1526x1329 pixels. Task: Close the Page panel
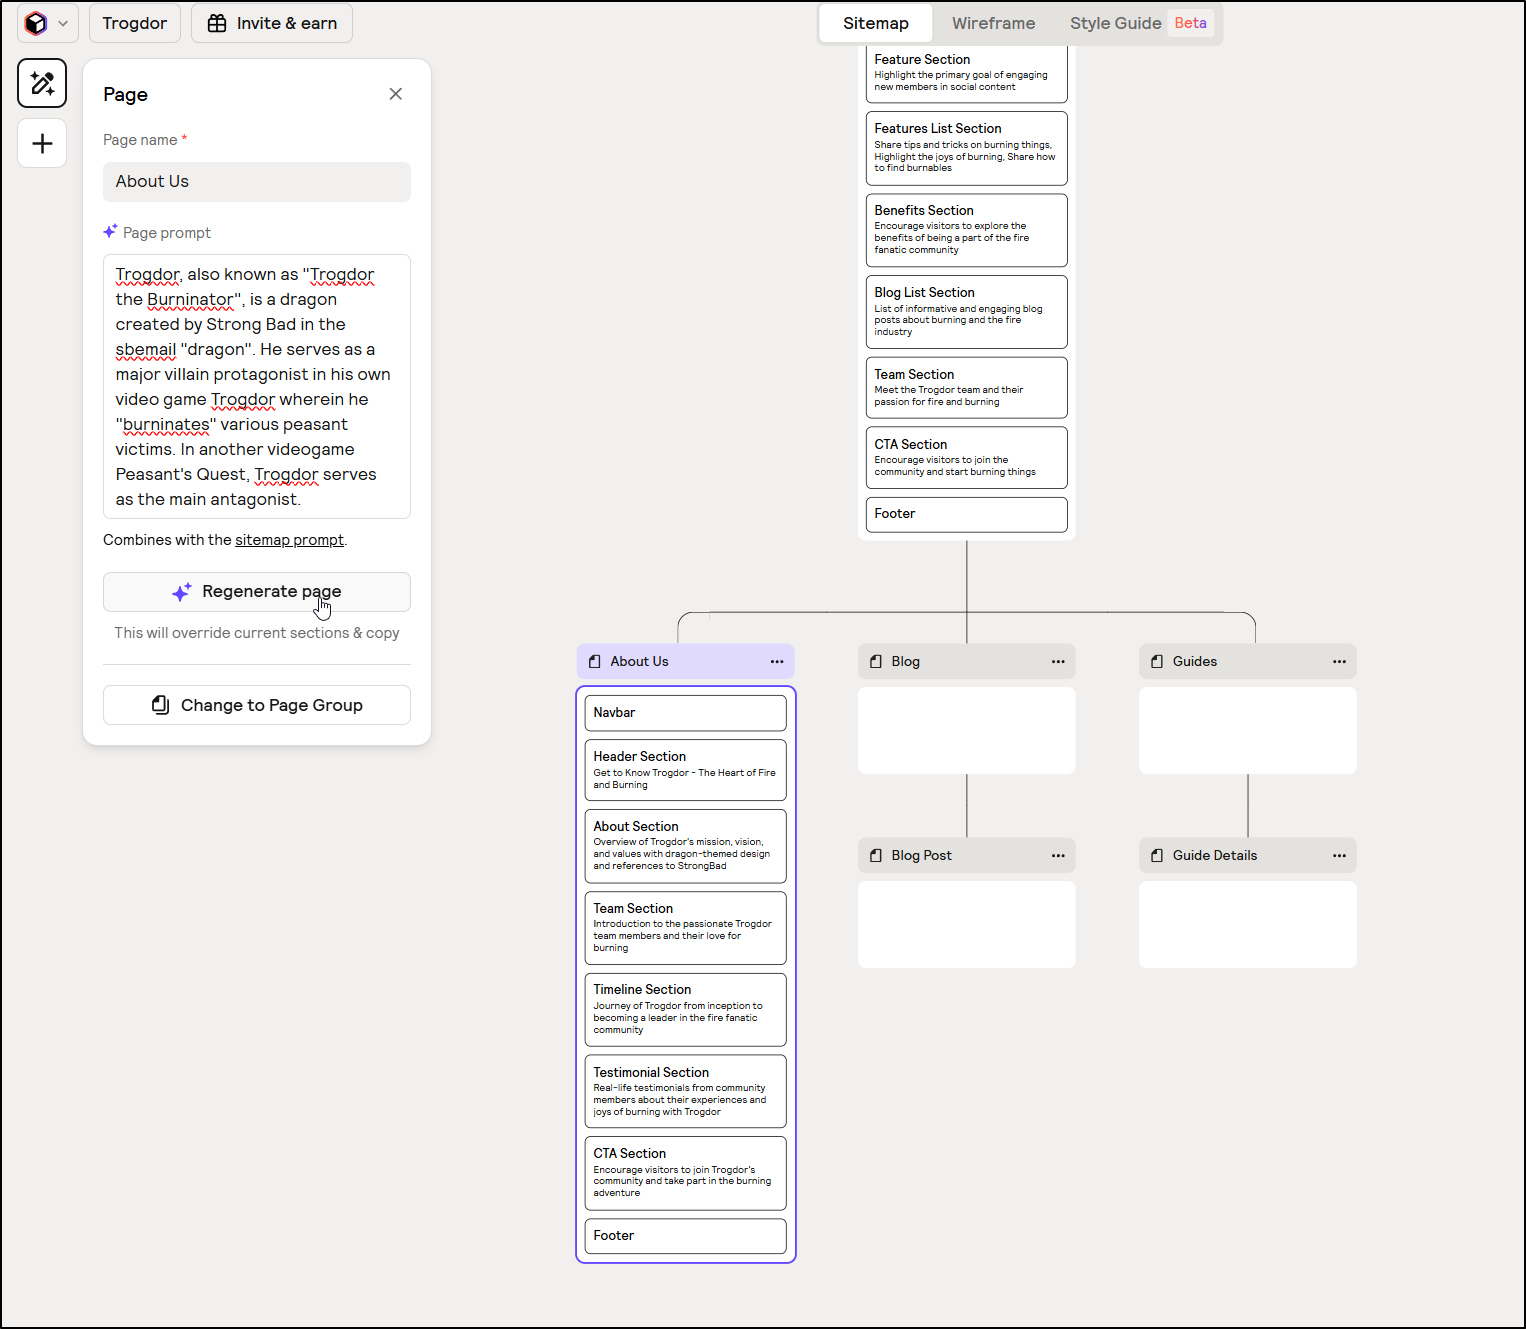coord(396,94)
